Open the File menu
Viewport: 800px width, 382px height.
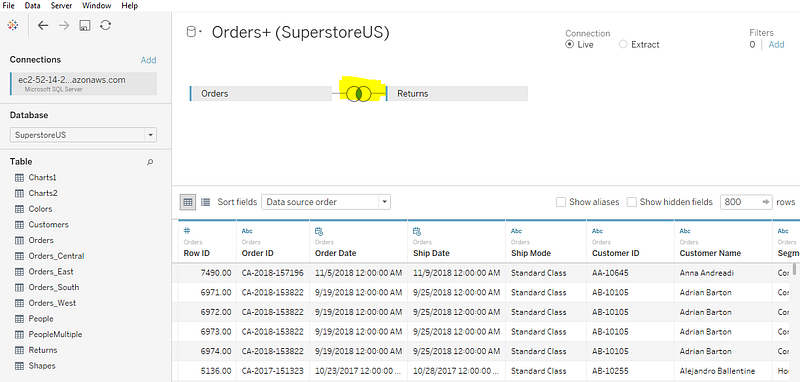point(9,6)
